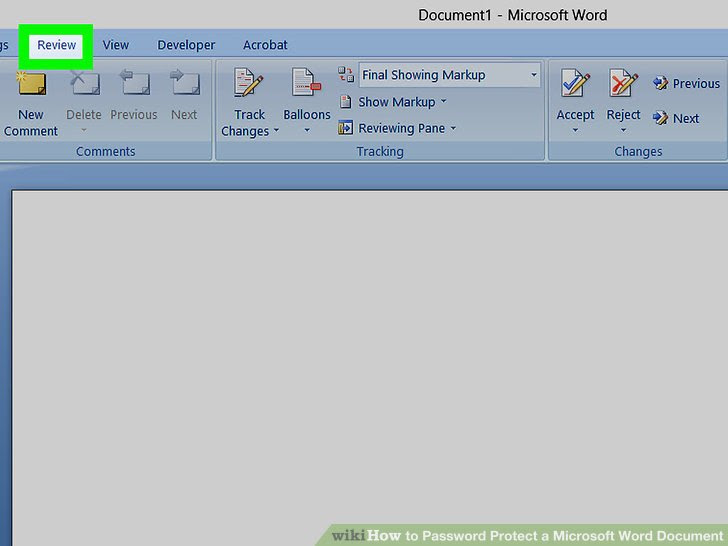Click the Accept change checkmark icon
Screen dimensions: 728x546
pos(575,83)
